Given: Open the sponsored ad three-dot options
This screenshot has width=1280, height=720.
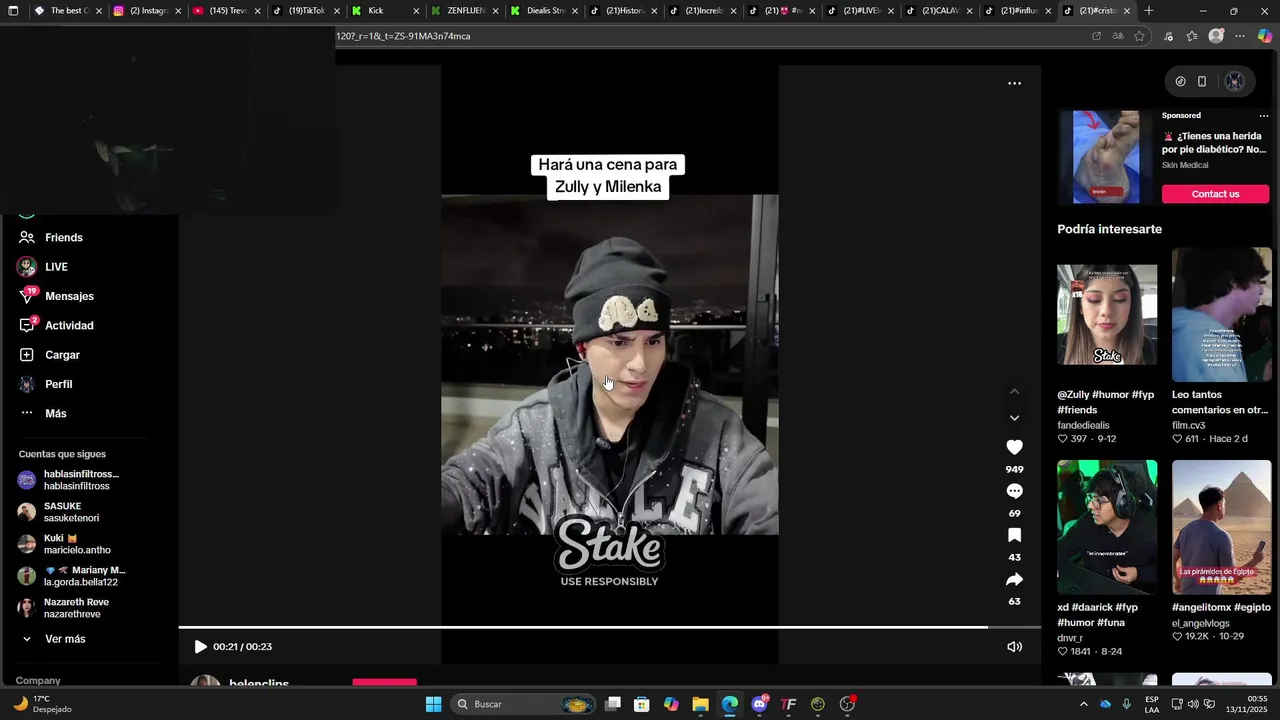Looking at the screenshot, I should click(1263, 116).
